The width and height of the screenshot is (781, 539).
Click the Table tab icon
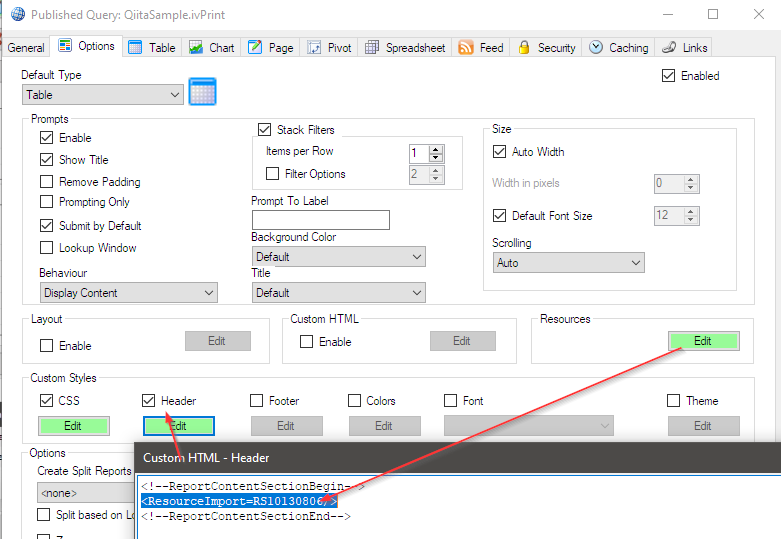click(135, 48)
